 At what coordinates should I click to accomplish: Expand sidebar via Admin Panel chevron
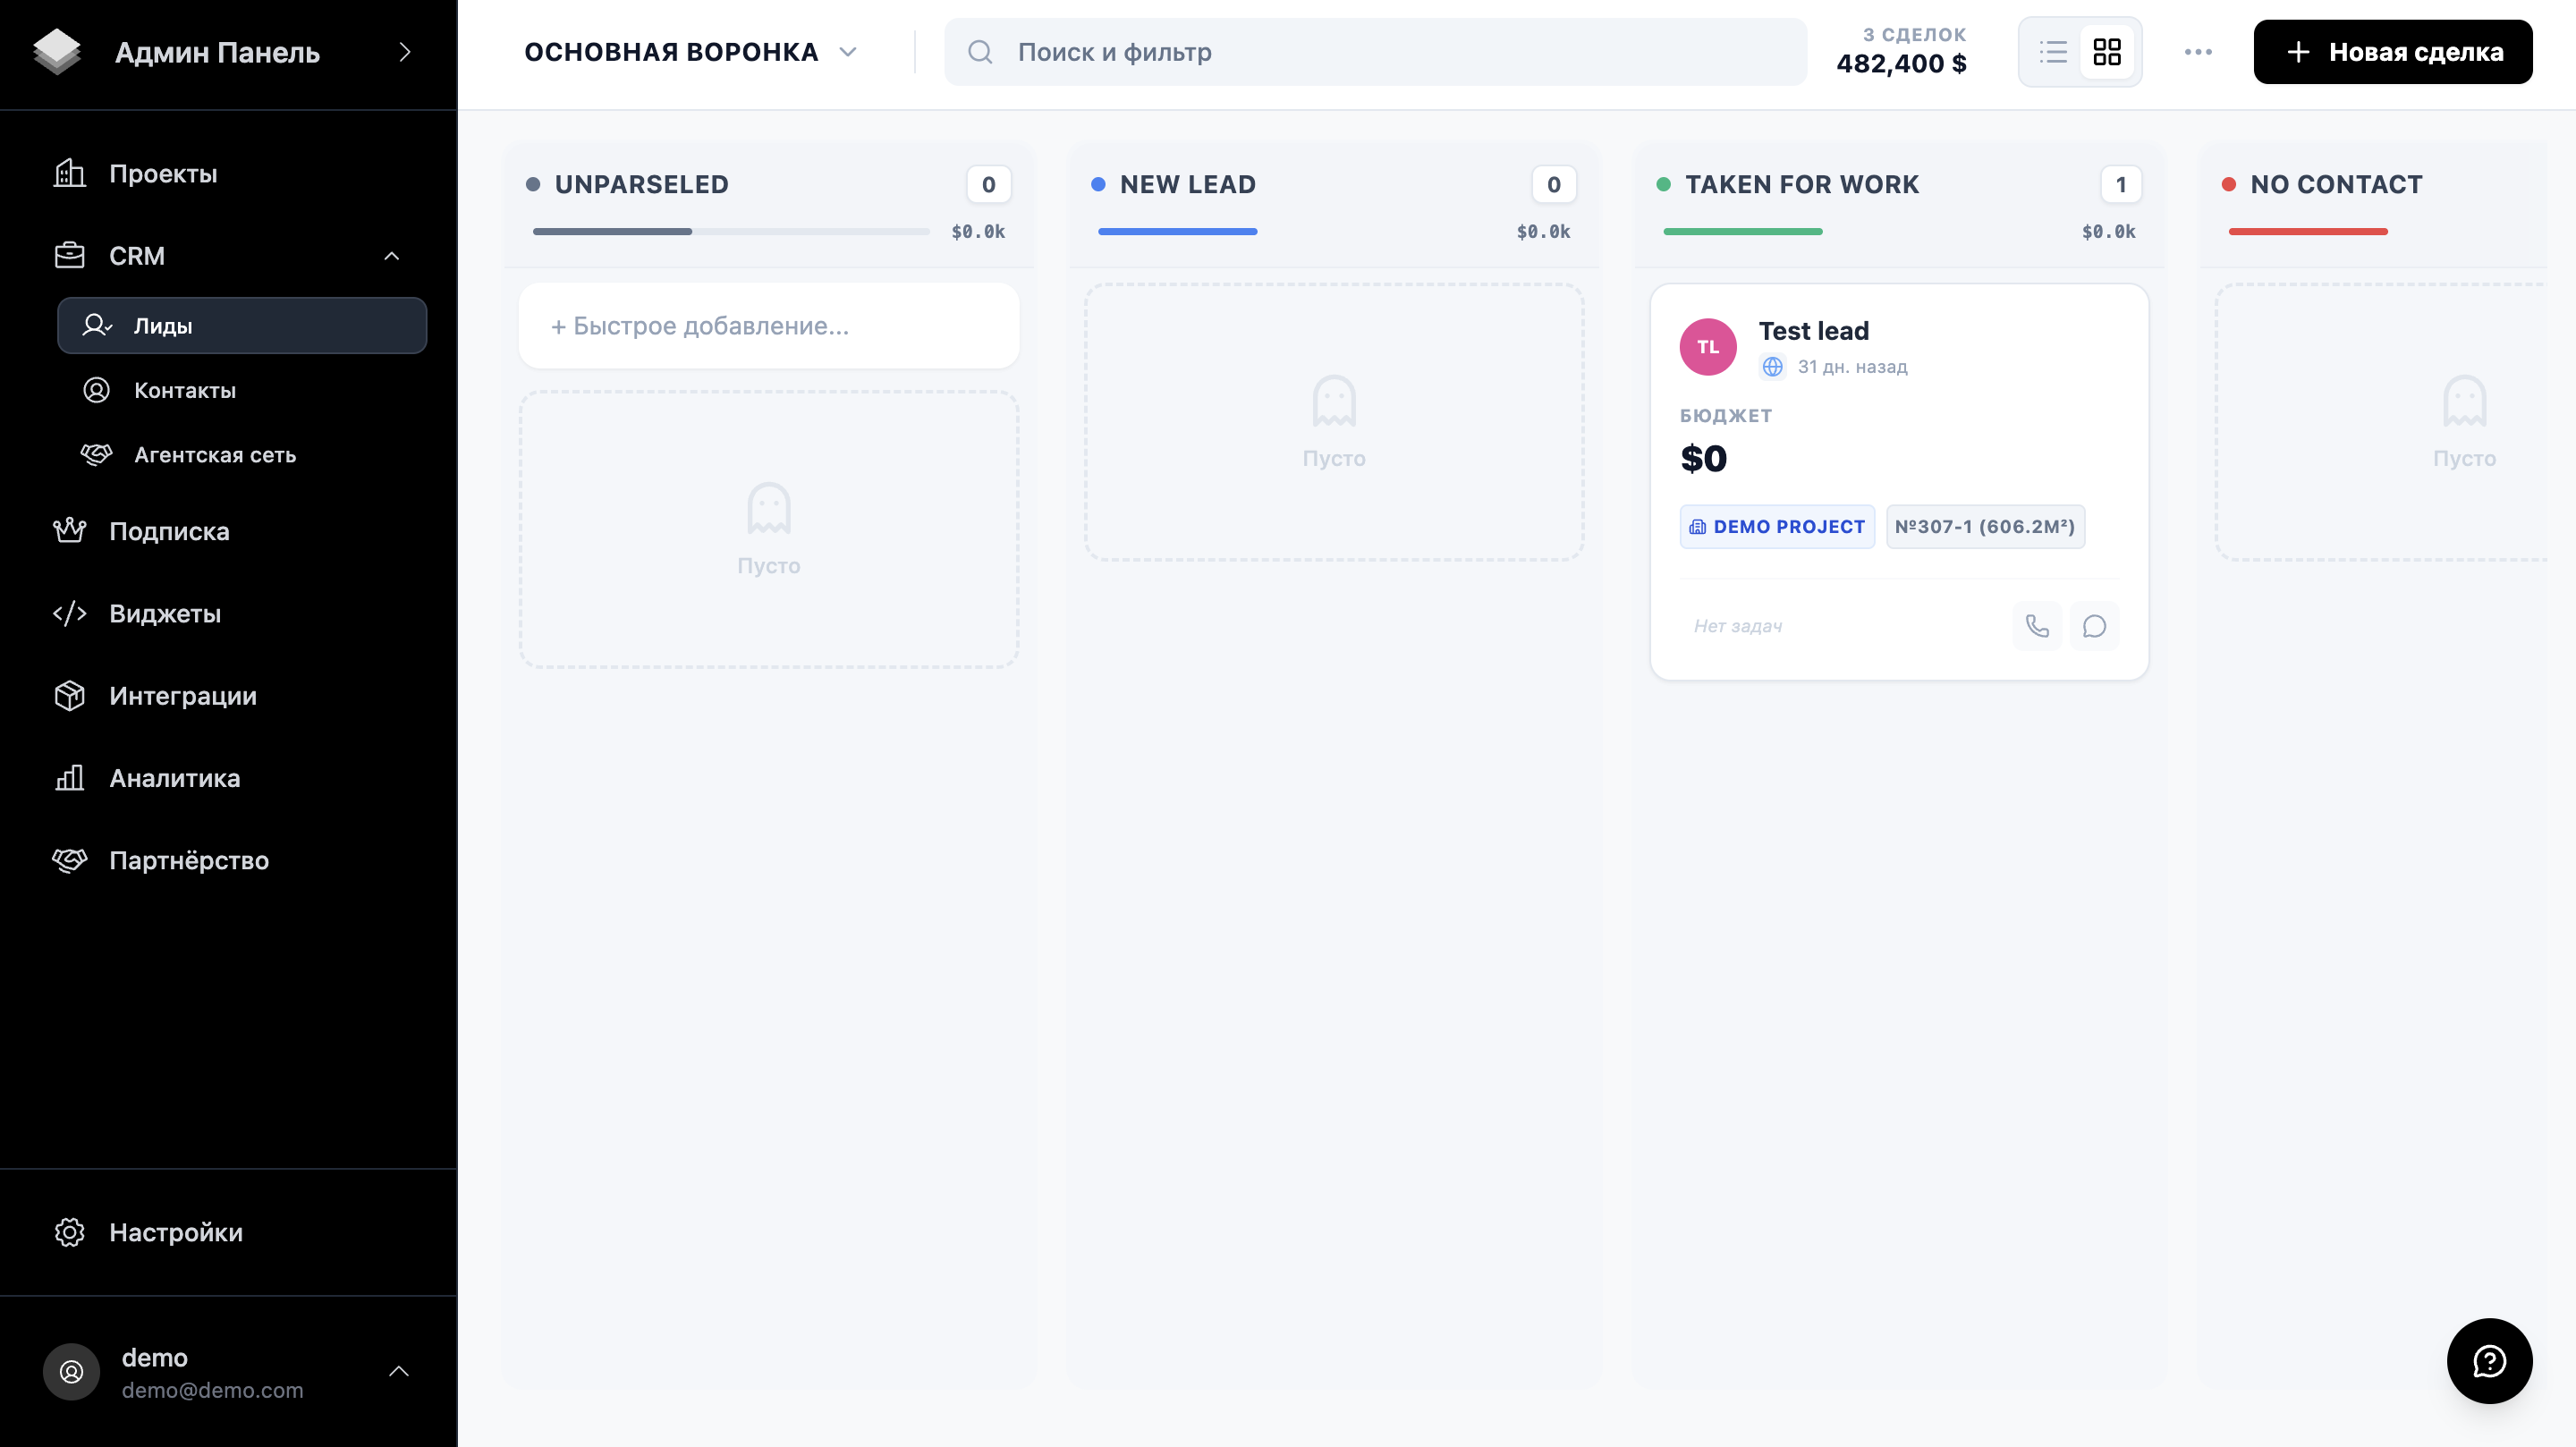click(405, 52)
